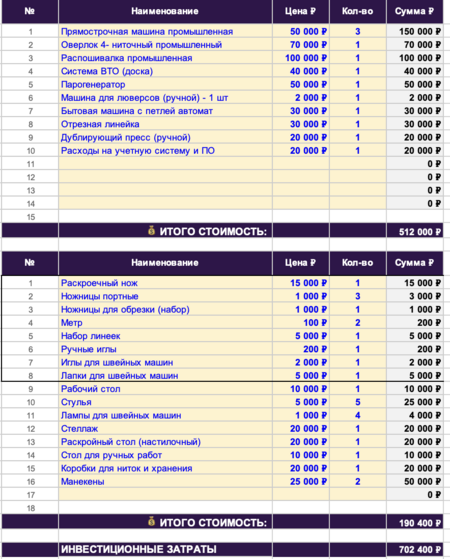
Task: Select 15 000 ₽ price of Раскроечный нож
Action: click(x=301, y=283)
